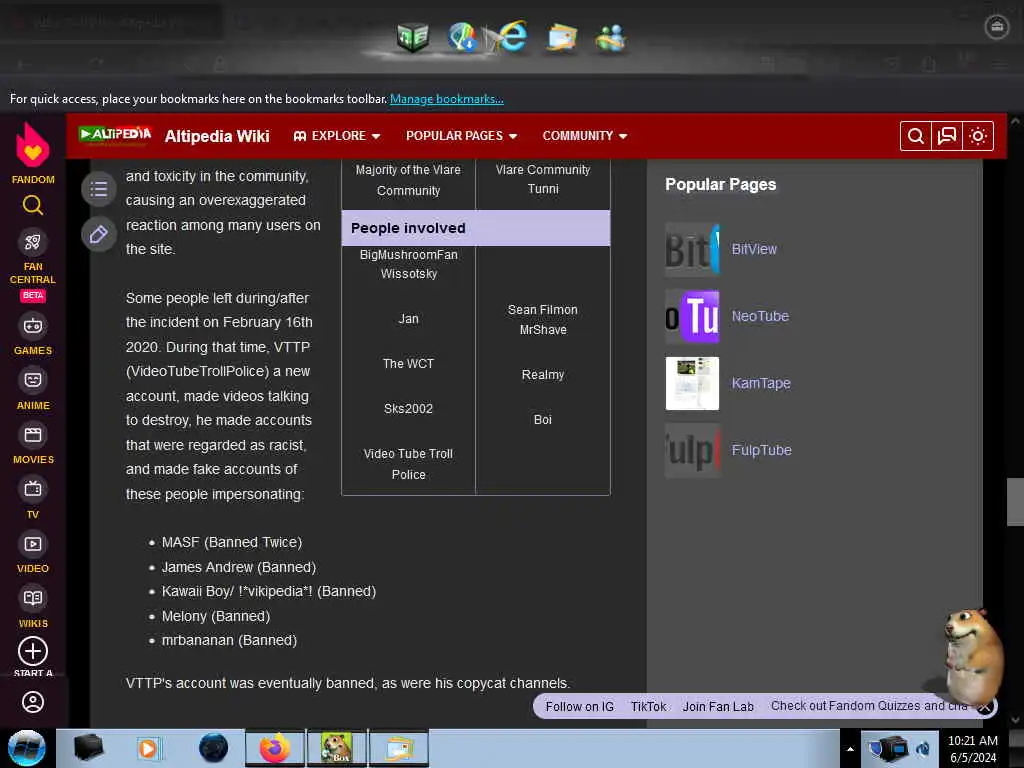Open TV category icon
The image size is (1024, 768).
pyautogui.click(x=33, y=488)
